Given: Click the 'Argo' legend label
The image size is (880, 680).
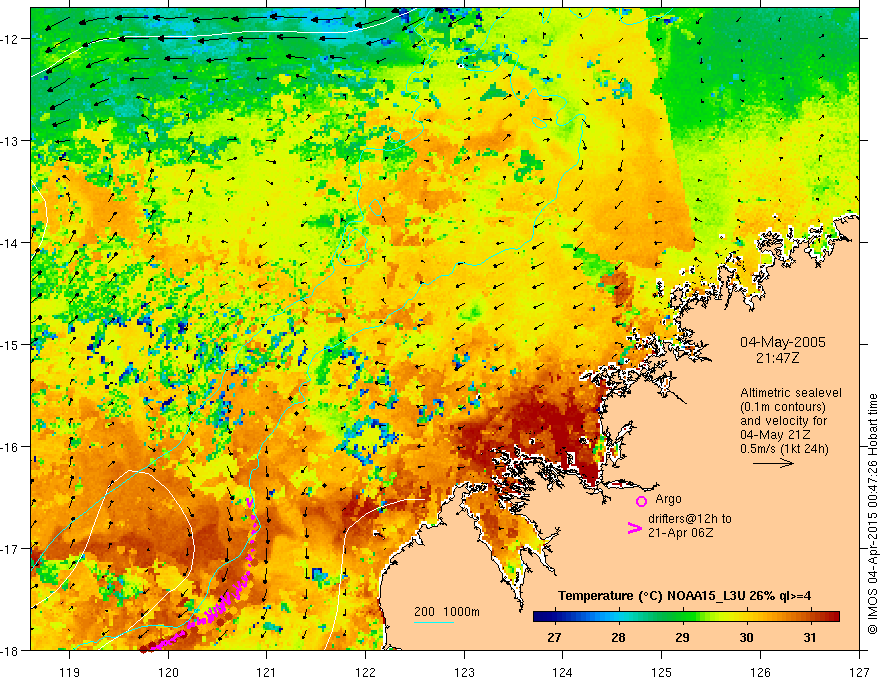Looking at the screenshot, I should 668,499.
